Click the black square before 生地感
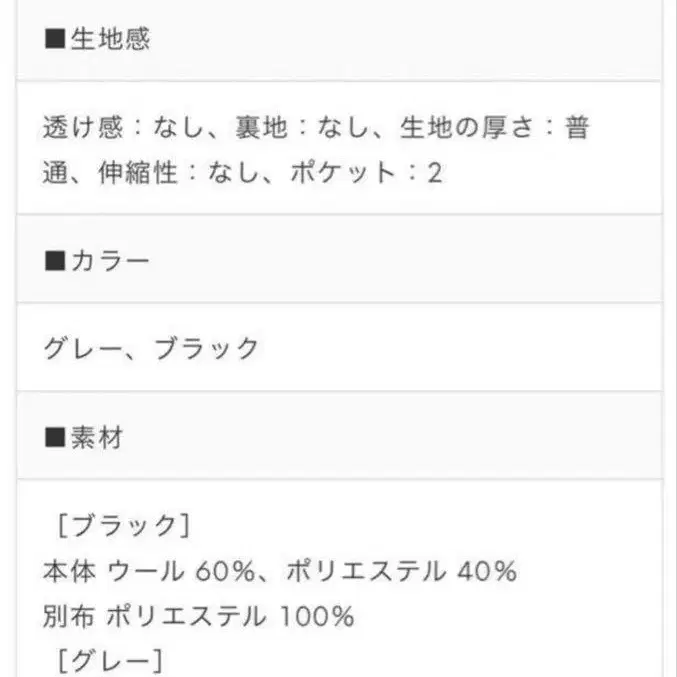This screenshot has width=677, height=677. pos(56,39)
